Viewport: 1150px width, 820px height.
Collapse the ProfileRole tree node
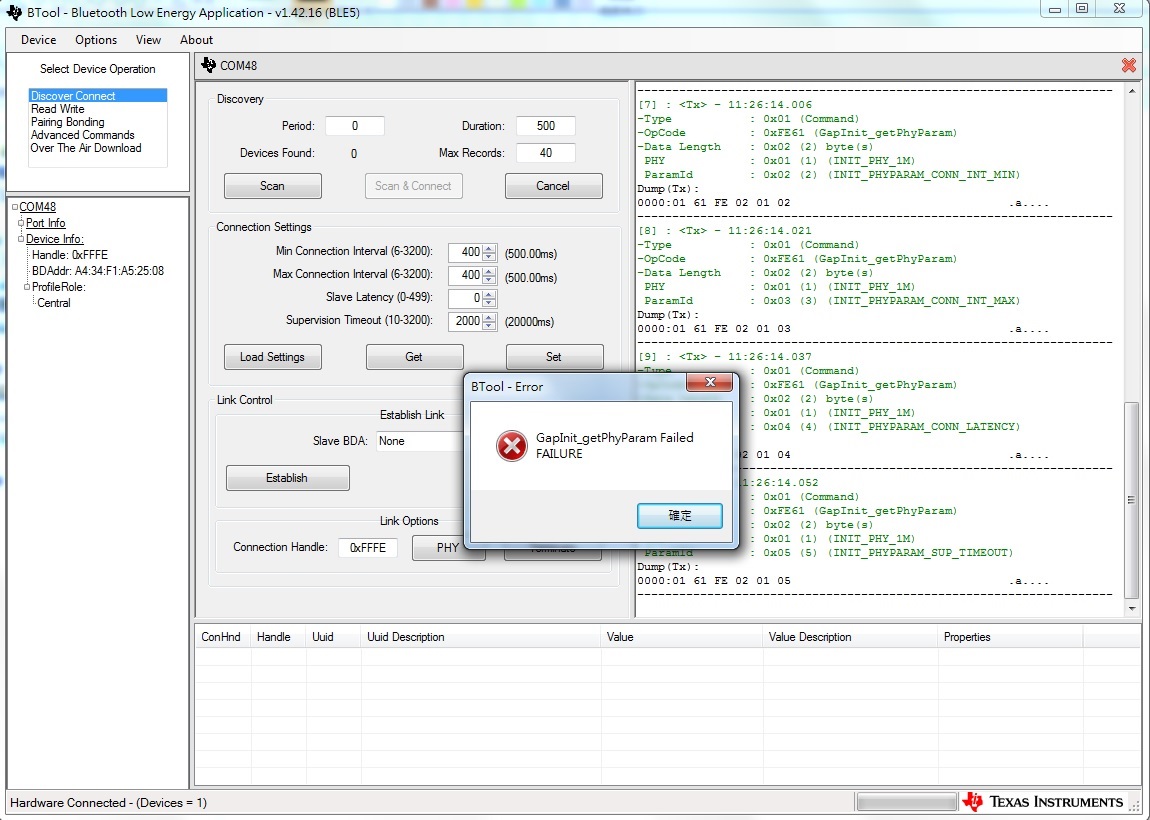tap(27, 287)
